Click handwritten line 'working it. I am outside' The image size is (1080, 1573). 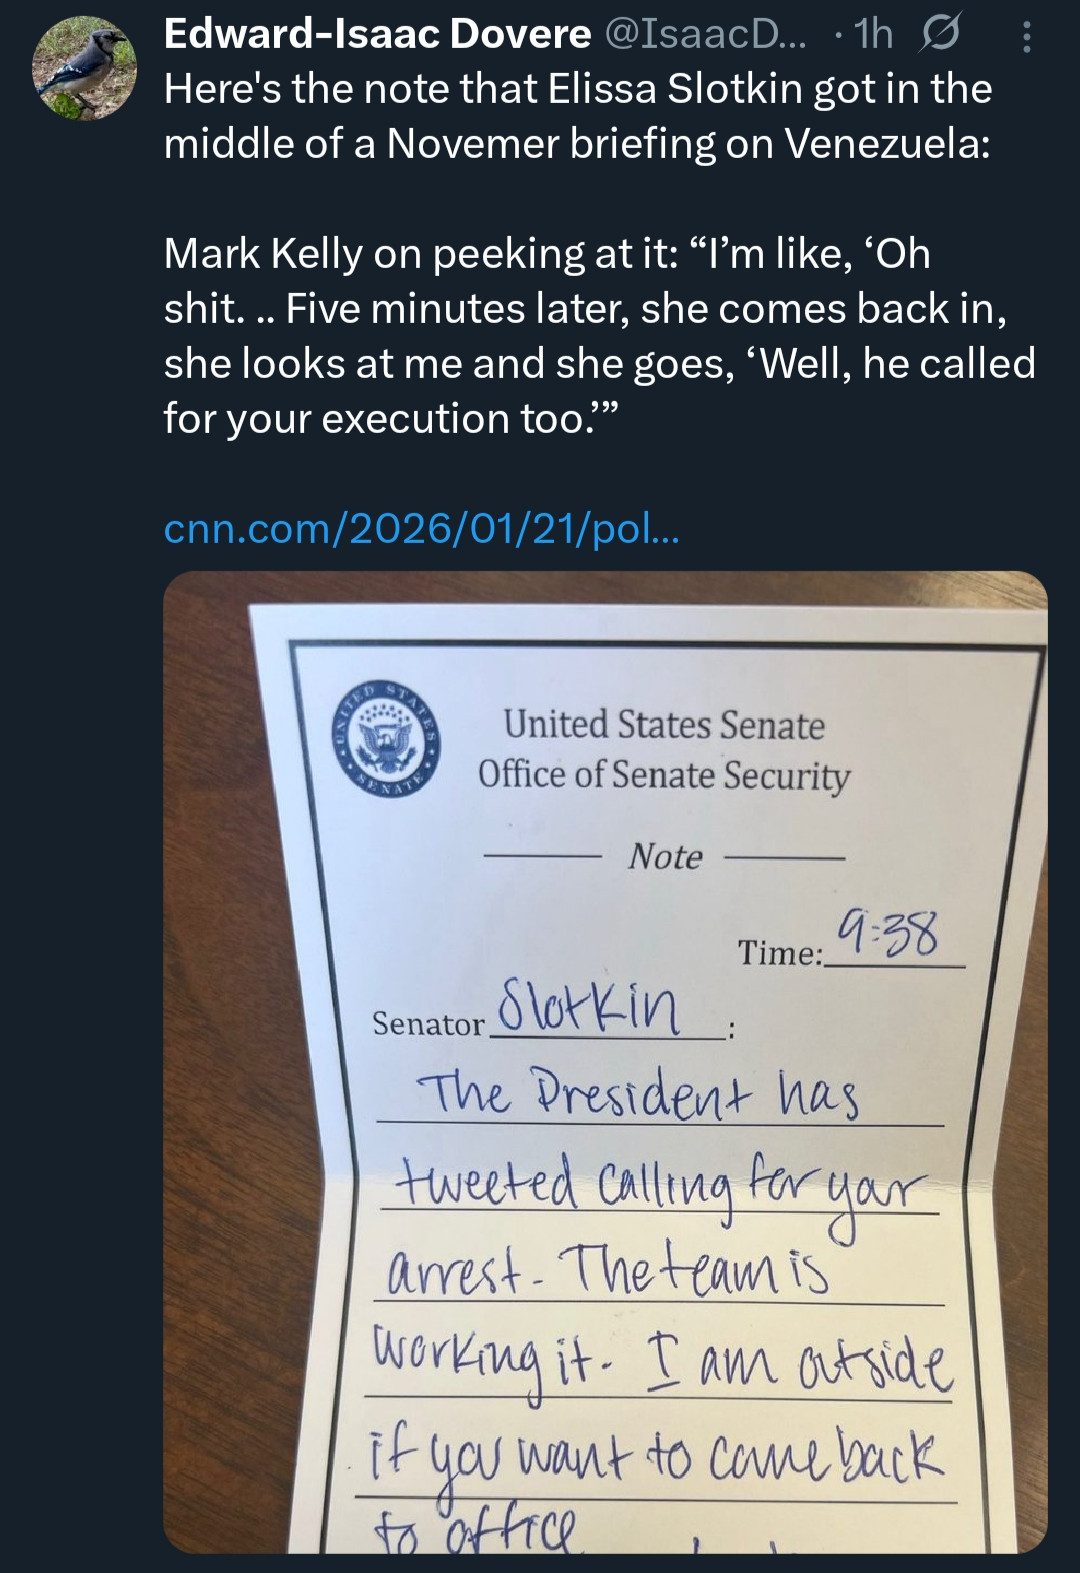click(658, 1364)
